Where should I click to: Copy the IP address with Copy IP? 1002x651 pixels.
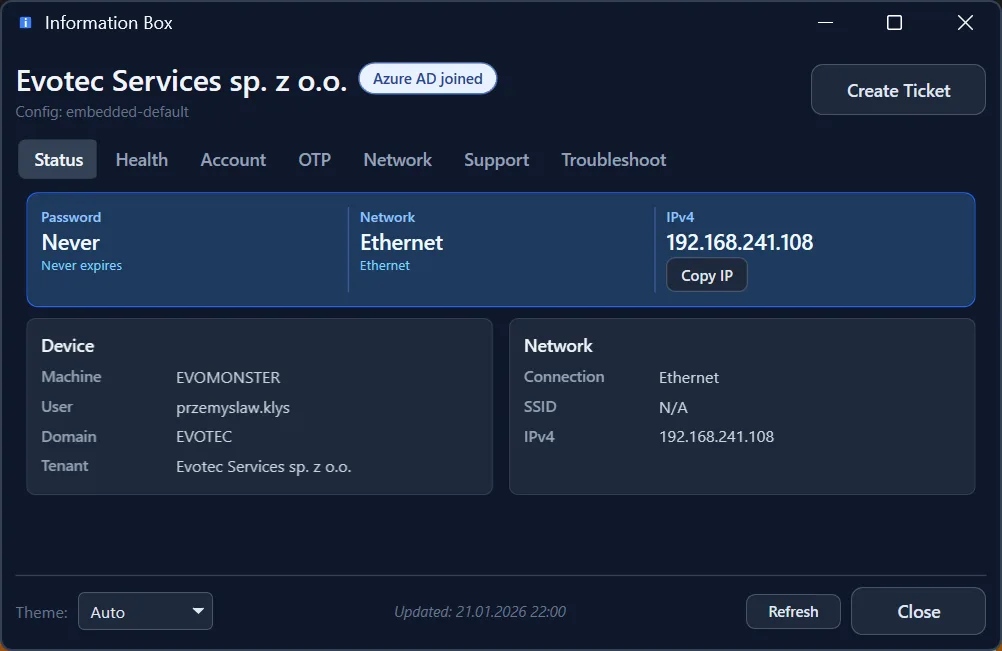[707, 275]
